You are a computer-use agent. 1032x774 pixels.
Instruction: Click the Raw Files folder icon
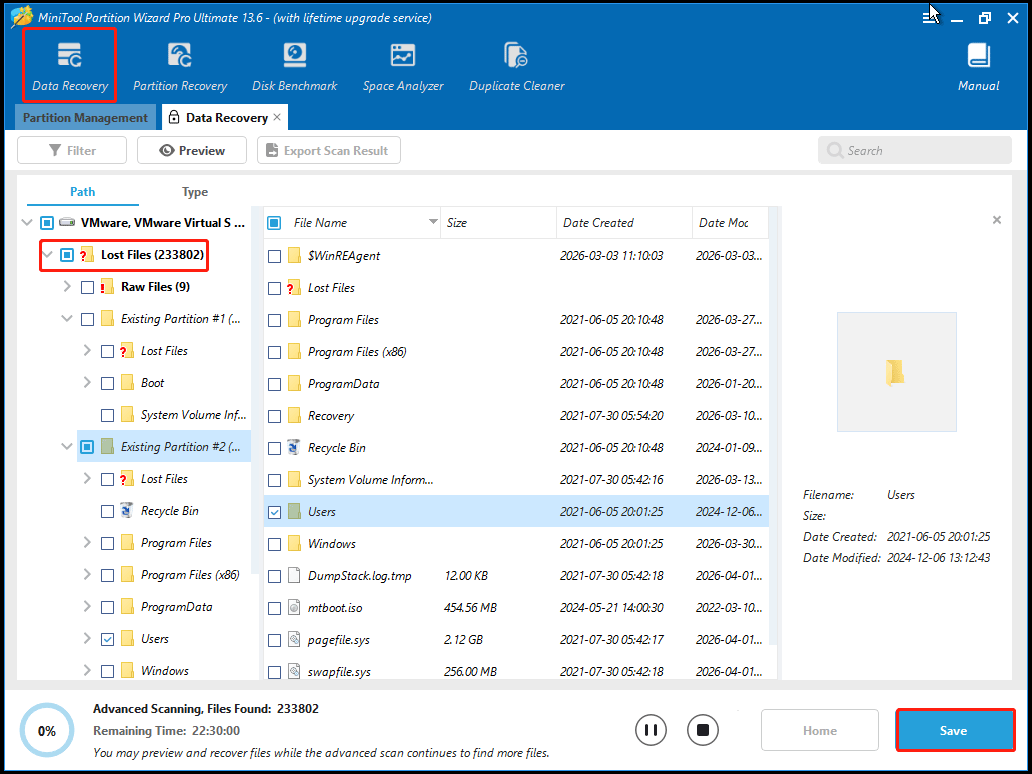pos(107,287)
